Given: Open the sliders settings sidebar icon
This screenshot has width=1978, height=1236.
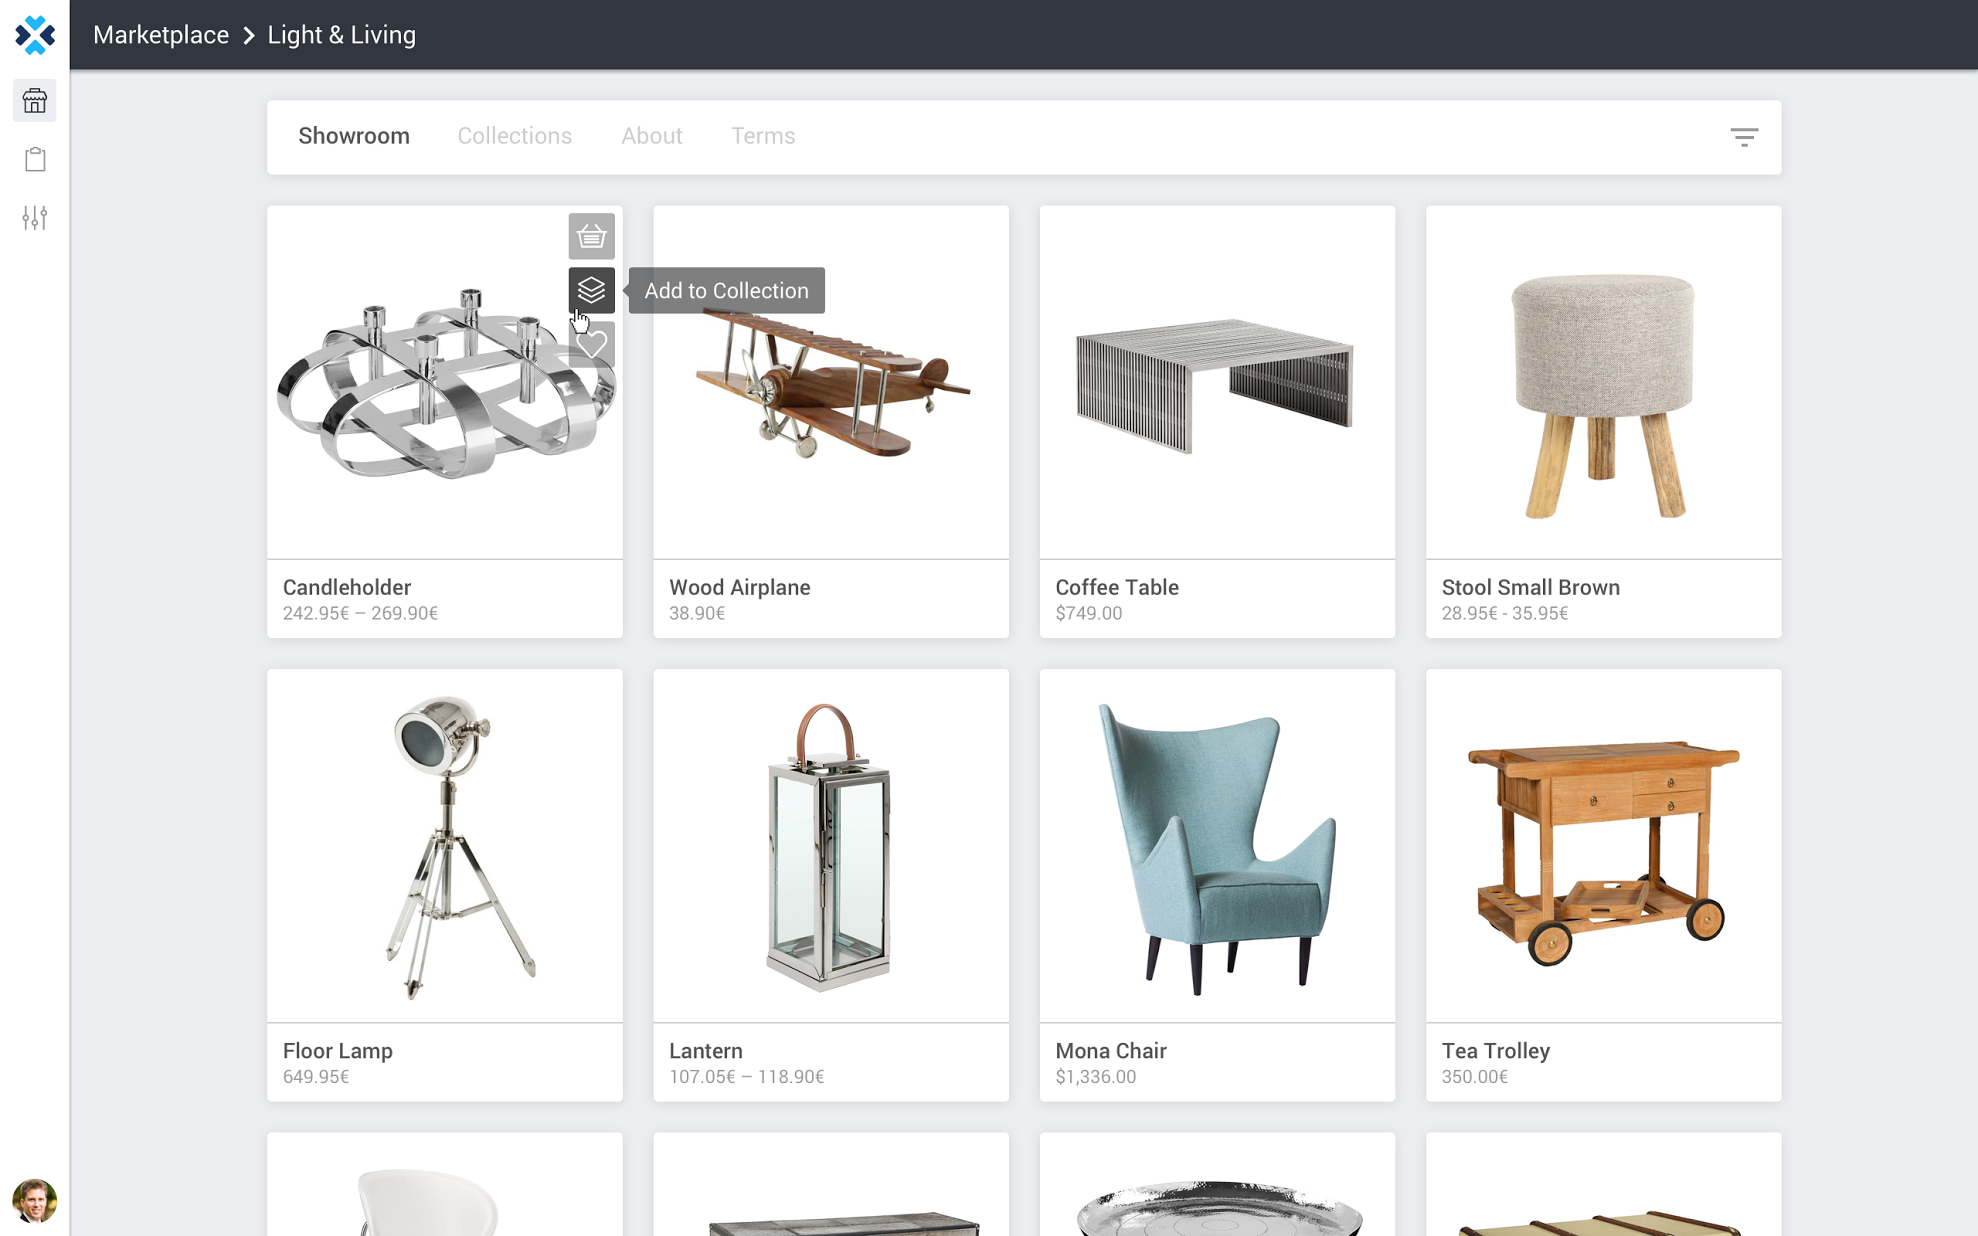Looking at the screenshot, I should point(35,218).
